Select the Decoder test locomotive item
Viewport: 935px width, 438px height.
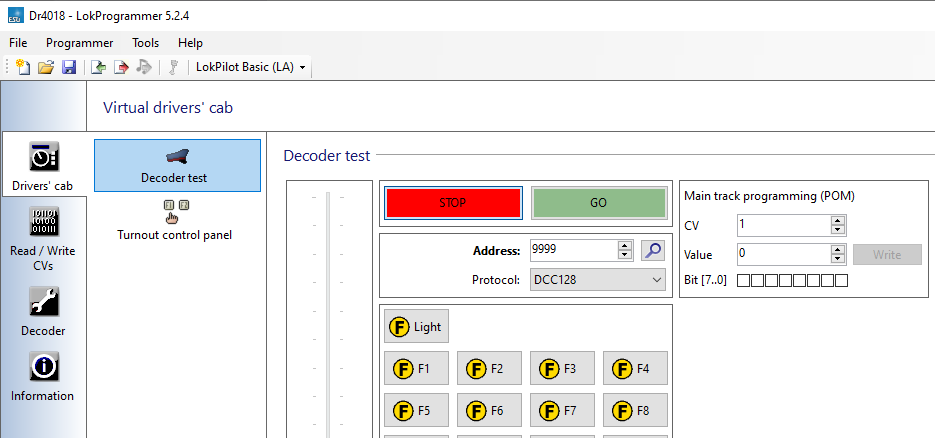pyautogui.click(x=177, y=166)
